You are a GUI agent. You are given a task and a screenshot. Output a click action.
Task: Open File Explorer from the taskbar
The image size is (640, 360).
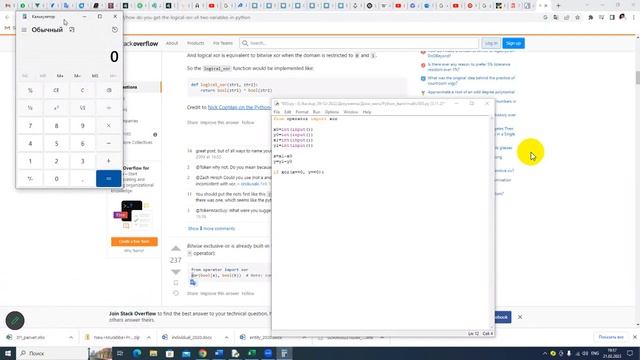click(x=153, y=353)
